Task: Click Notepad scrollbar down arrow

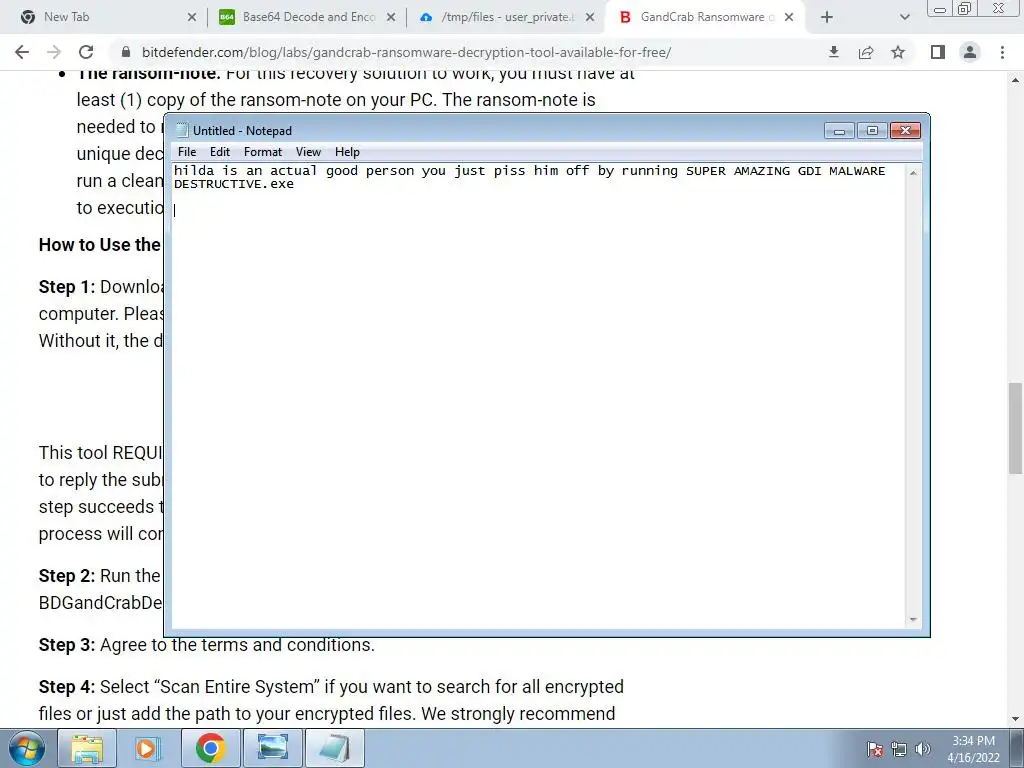Action: click(913, 619)
